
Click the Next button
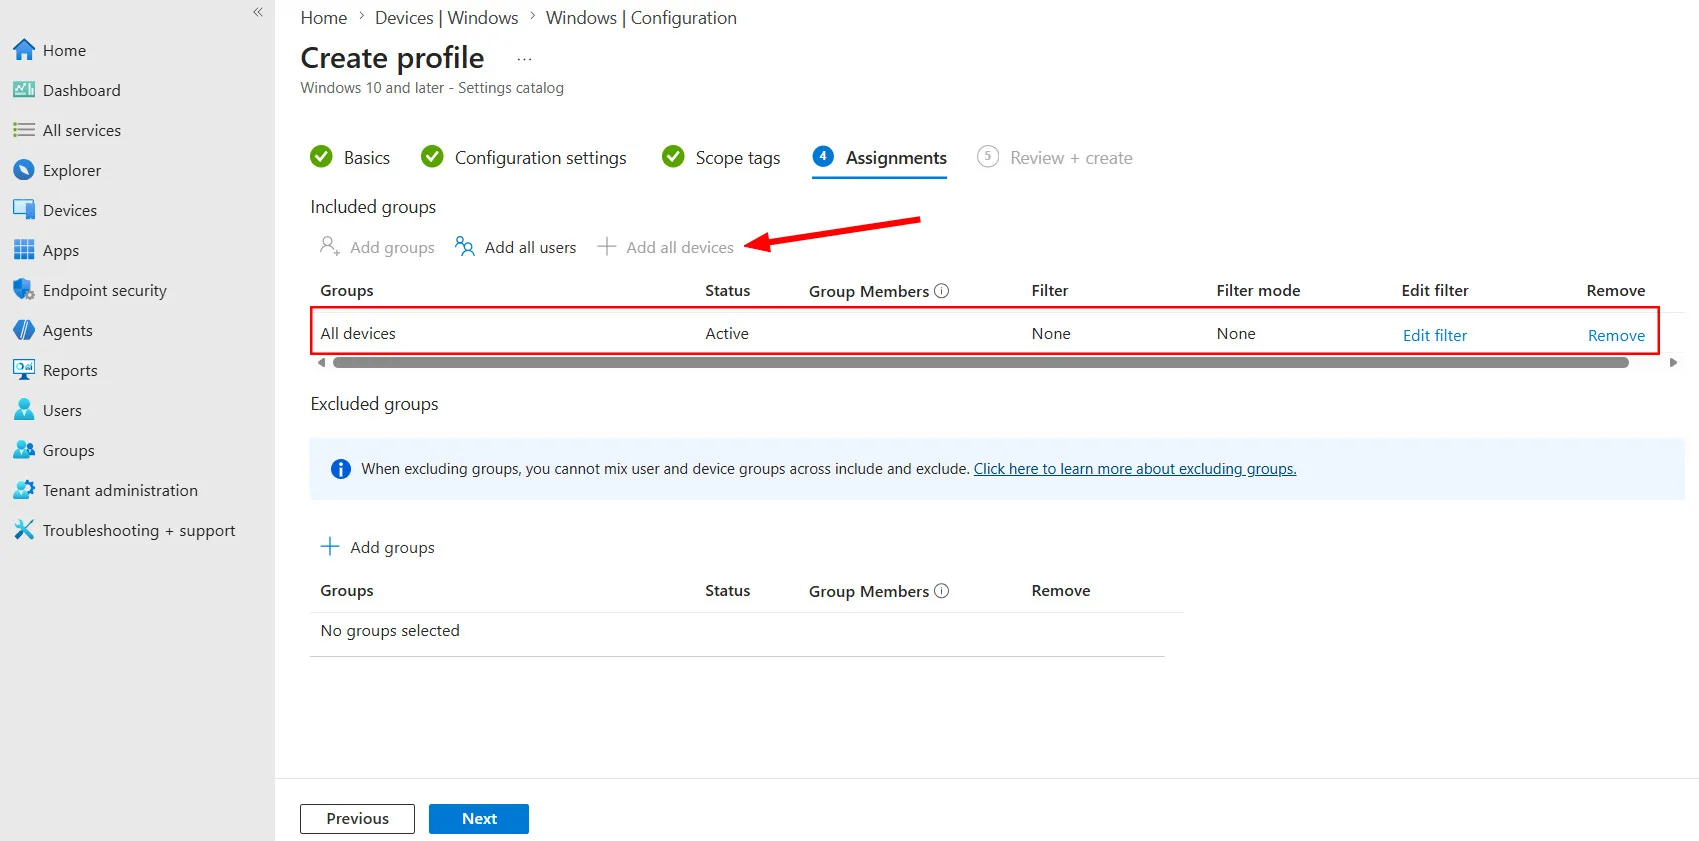tap(479, 818)
